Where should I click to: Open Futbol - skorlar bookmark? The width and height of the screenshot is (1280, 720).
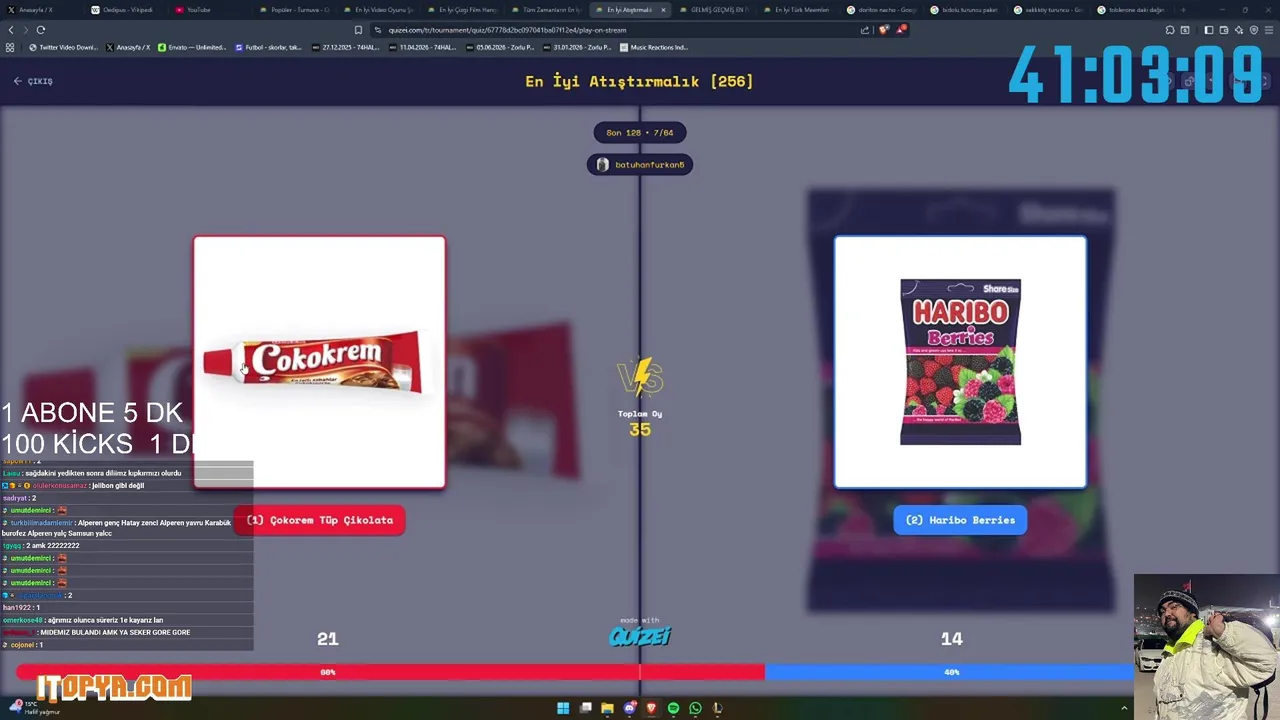pos(268,47)
